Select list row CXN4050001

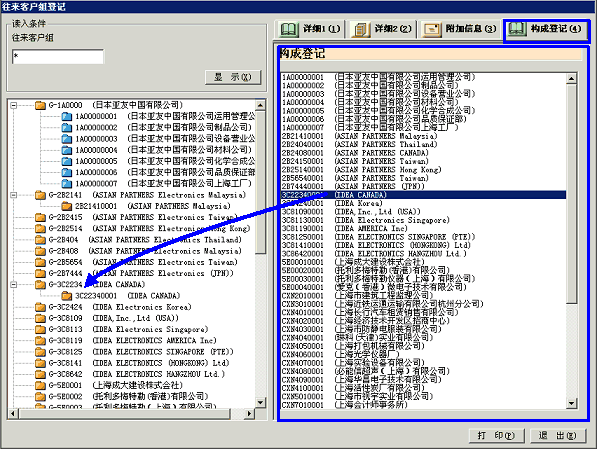pos(423,346)
